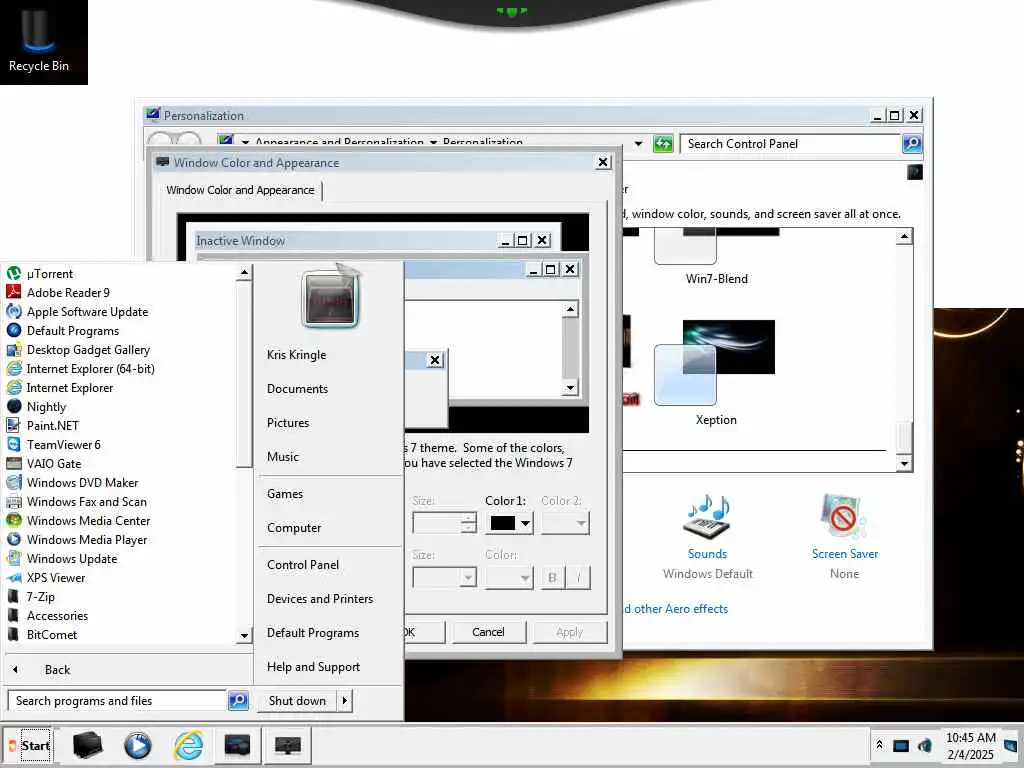Open Help and Support
Viewport: 1024px width, 768px height.
(x=313, y=667)
